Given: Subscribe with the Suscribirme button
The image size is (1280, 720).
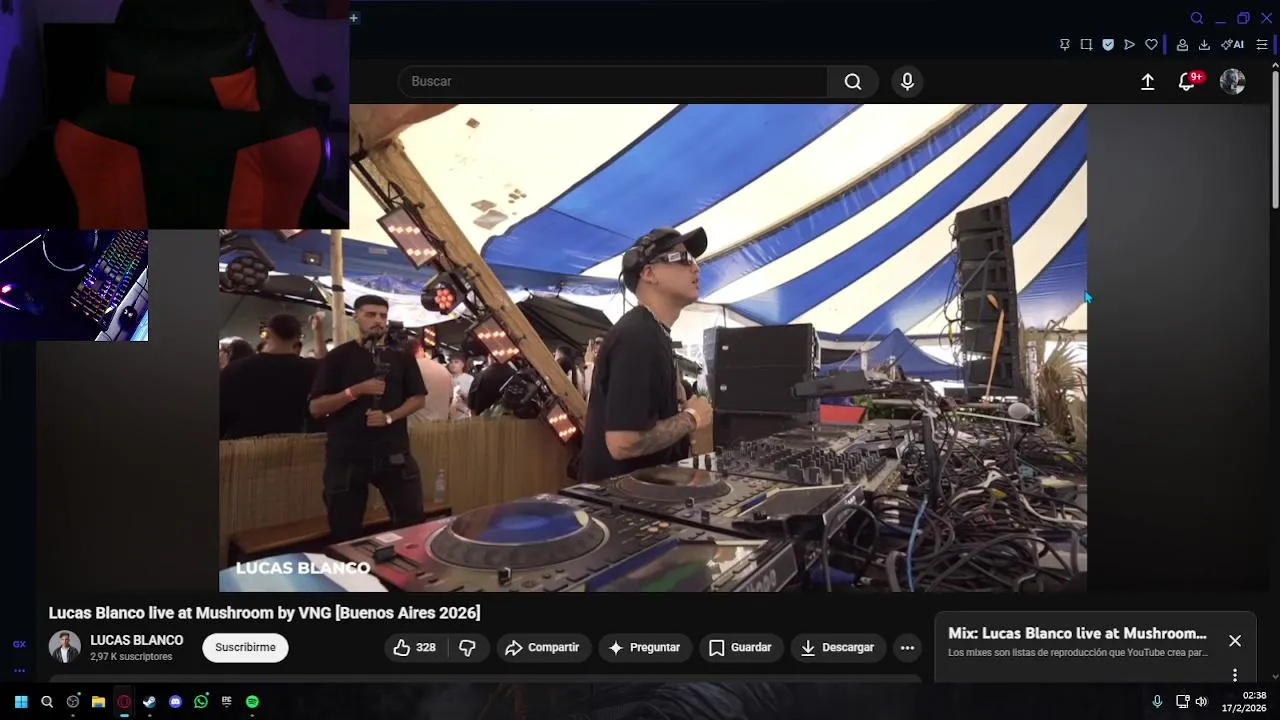Looking at the screenshot, I should tap(245, 648).
